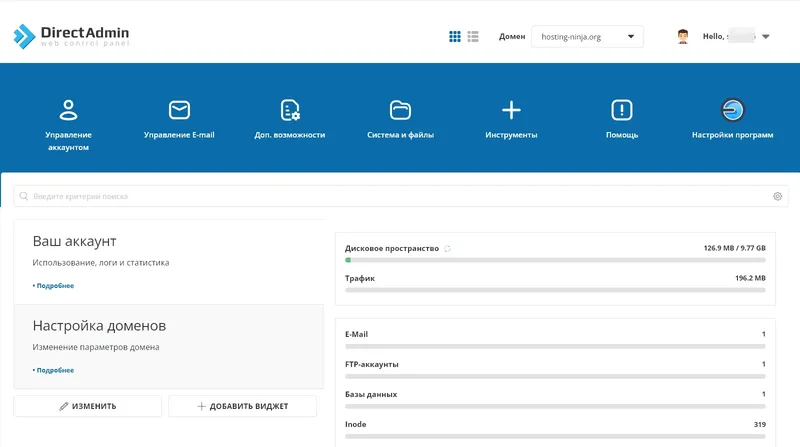This screenshot has width=800, height=447.
Task: Open the Система и файлы folder icon
Action: [401, 110]
